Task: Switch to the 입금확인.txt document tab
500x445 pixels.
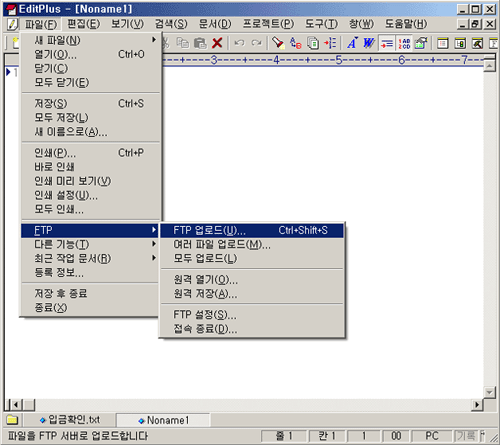Action: [x=69, y=420]
